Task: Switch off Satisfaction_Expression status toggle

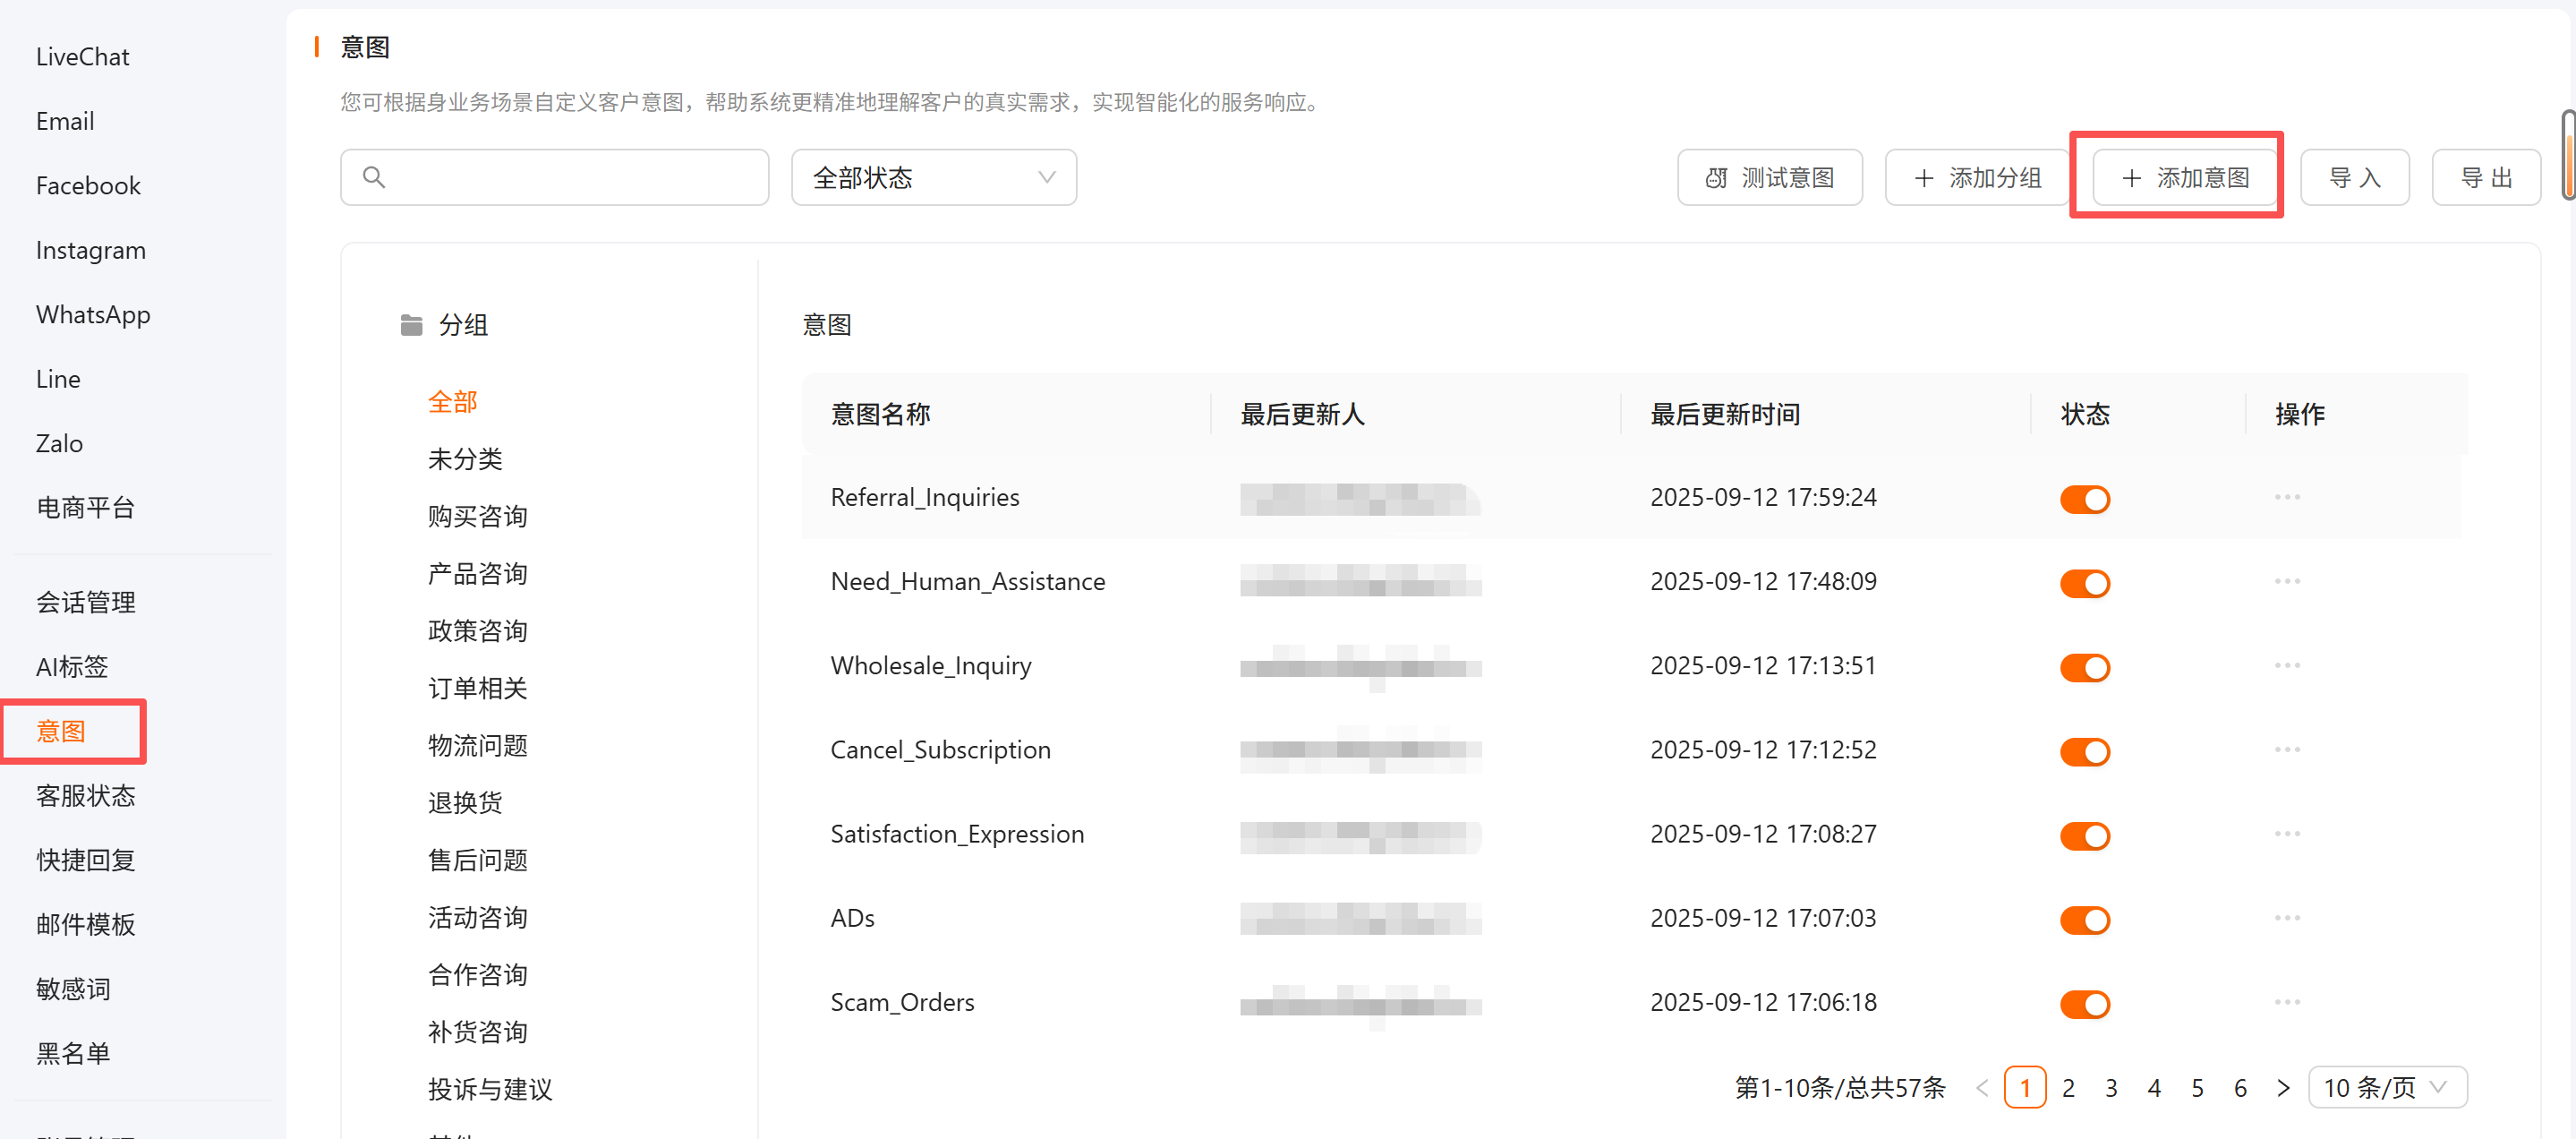Action: coord(2084,835)
